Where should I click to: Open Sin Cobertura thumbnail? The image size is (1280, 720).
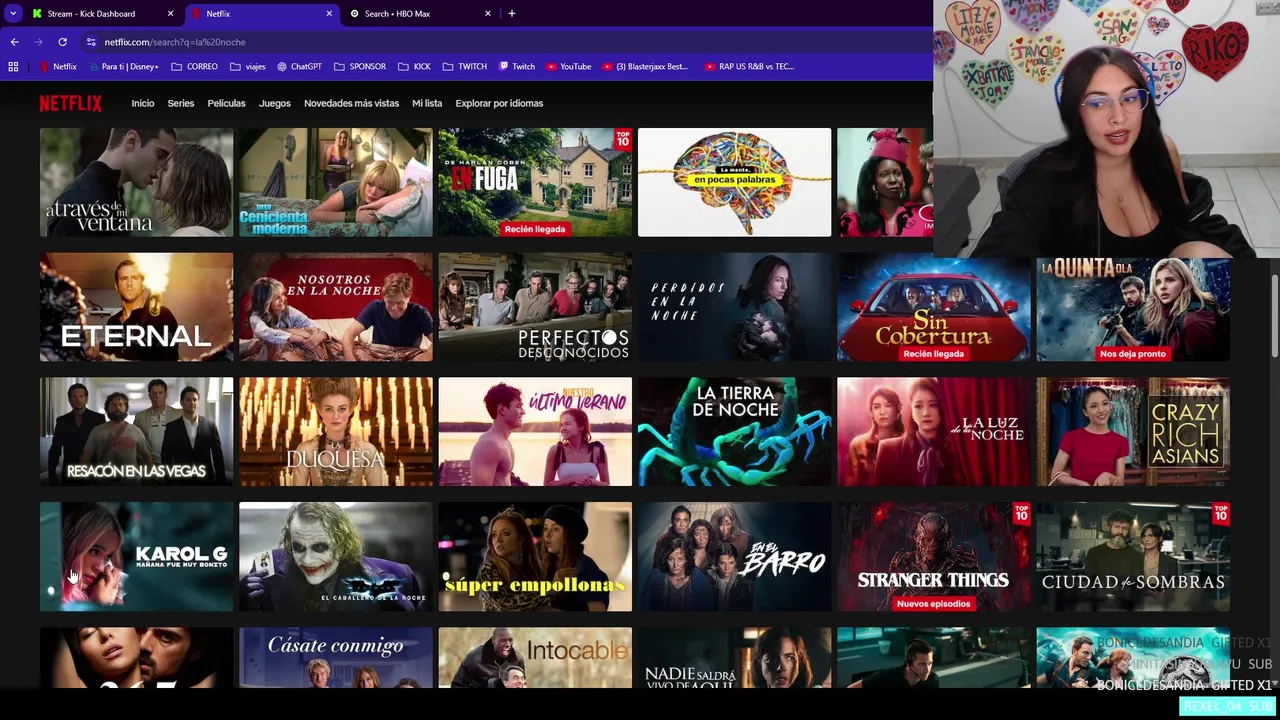click(934, 309)
